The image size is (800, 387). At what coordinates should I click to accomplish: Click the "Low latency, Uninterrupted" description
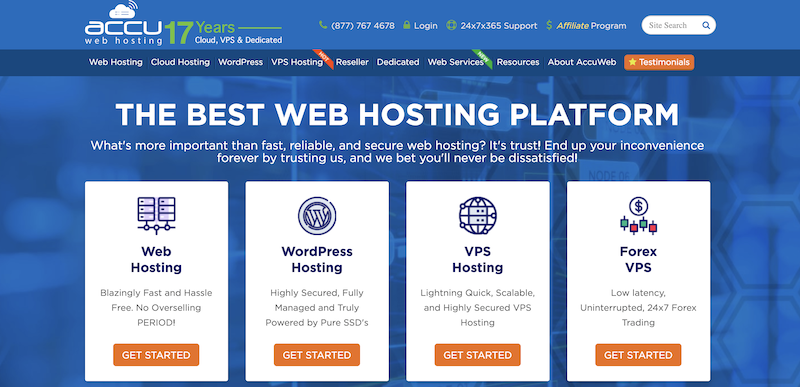(x=638, y=308)
